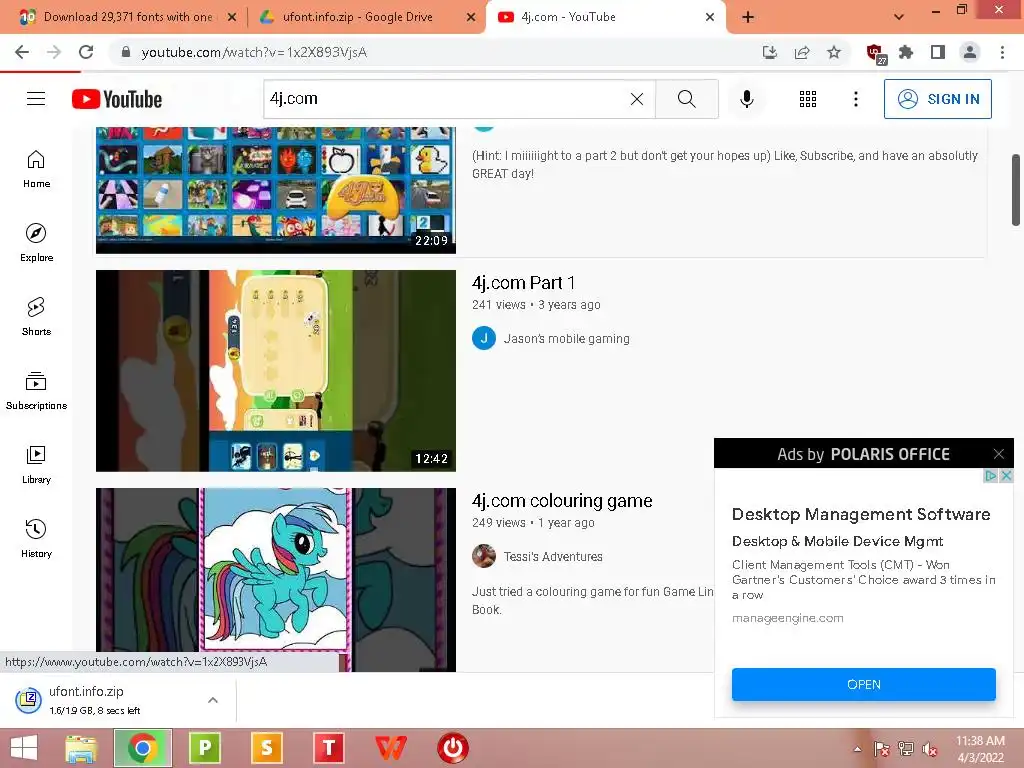Click Tessi's Adventures avatar
The width and height of the screenshot is (1024, 768).
coord(484,556)
